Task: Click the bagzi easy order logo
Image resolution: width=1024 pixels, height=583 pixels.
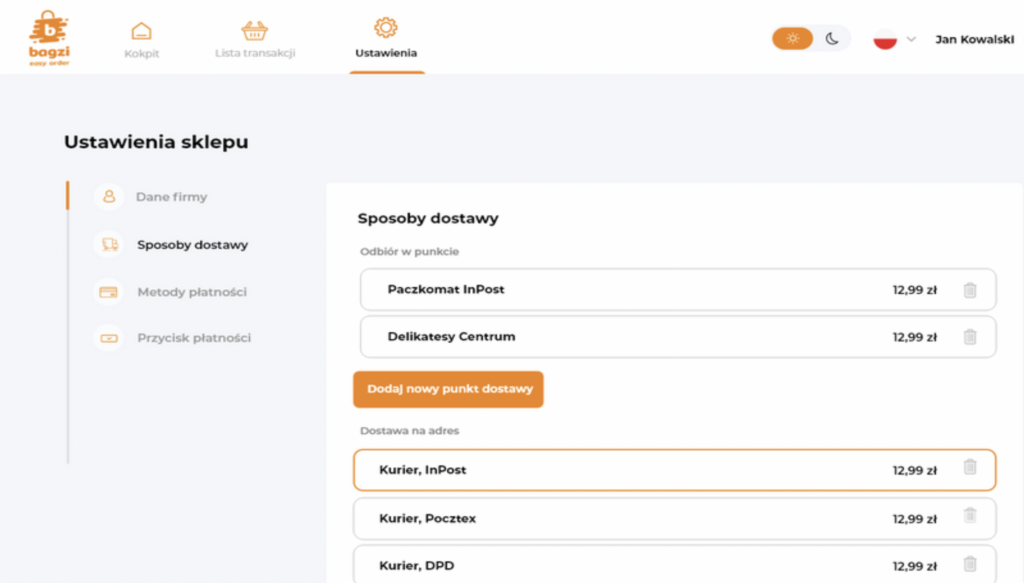Action: [x=49, y=38]
